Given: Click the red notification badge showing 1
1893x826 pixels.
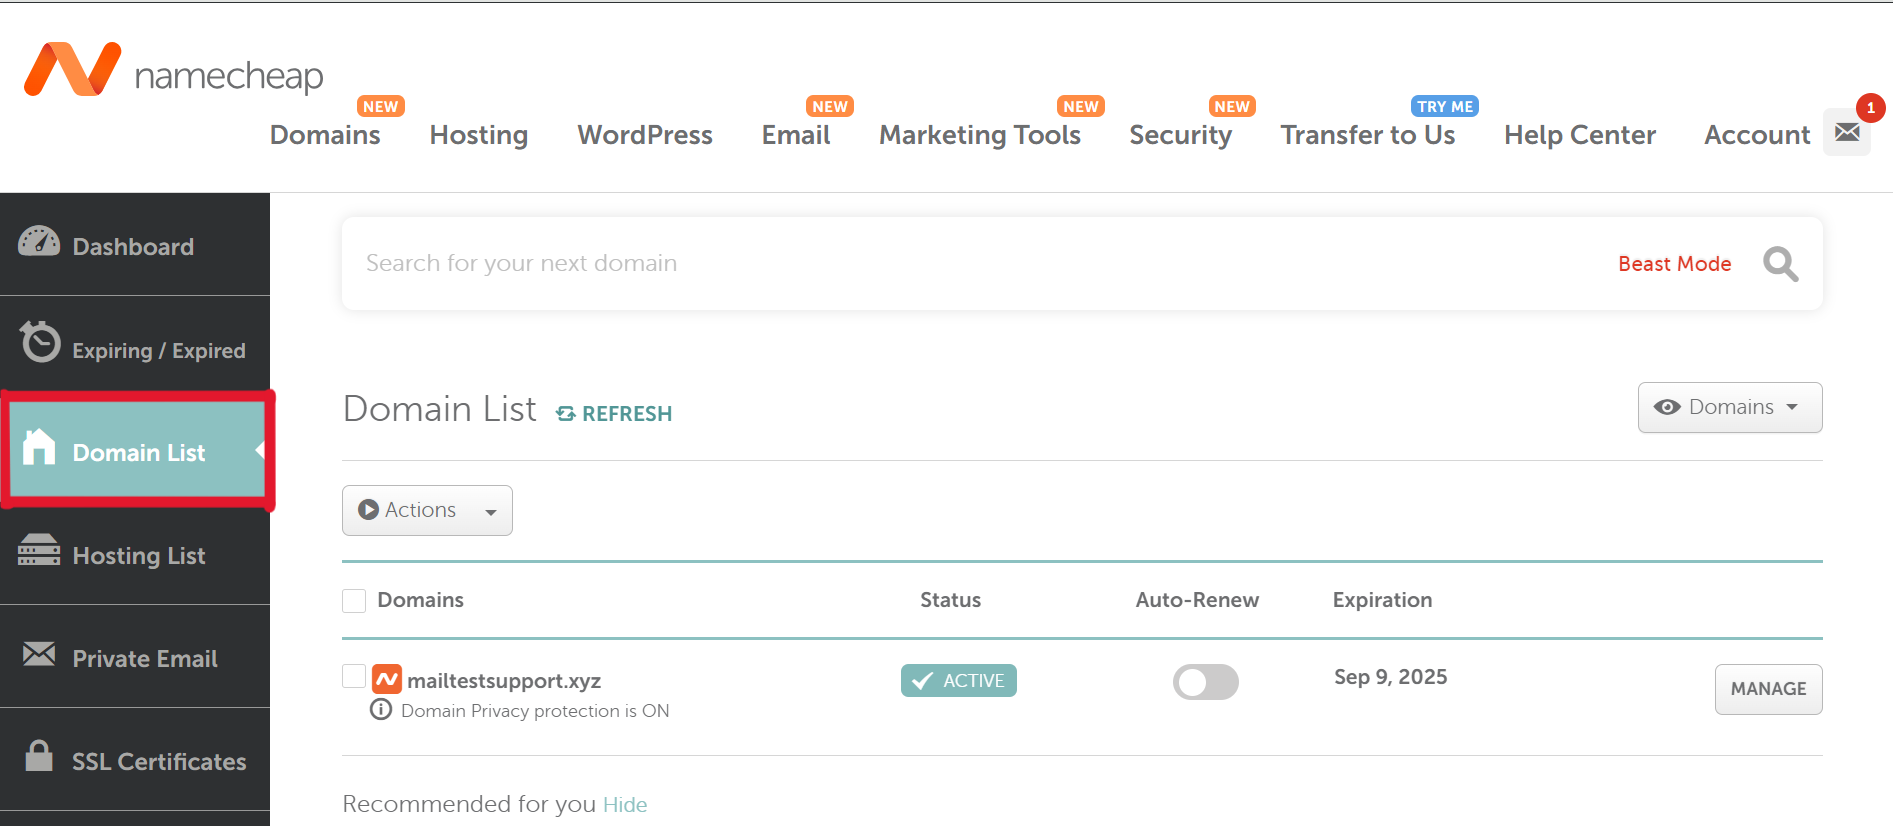Looking at the screenshot, I should (1870, 108).
